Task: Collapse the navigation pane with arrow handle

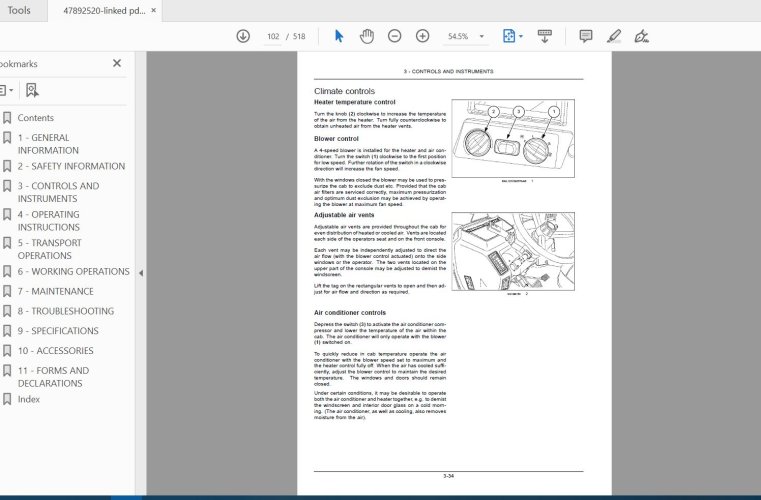Action: (x=141, y=273)
